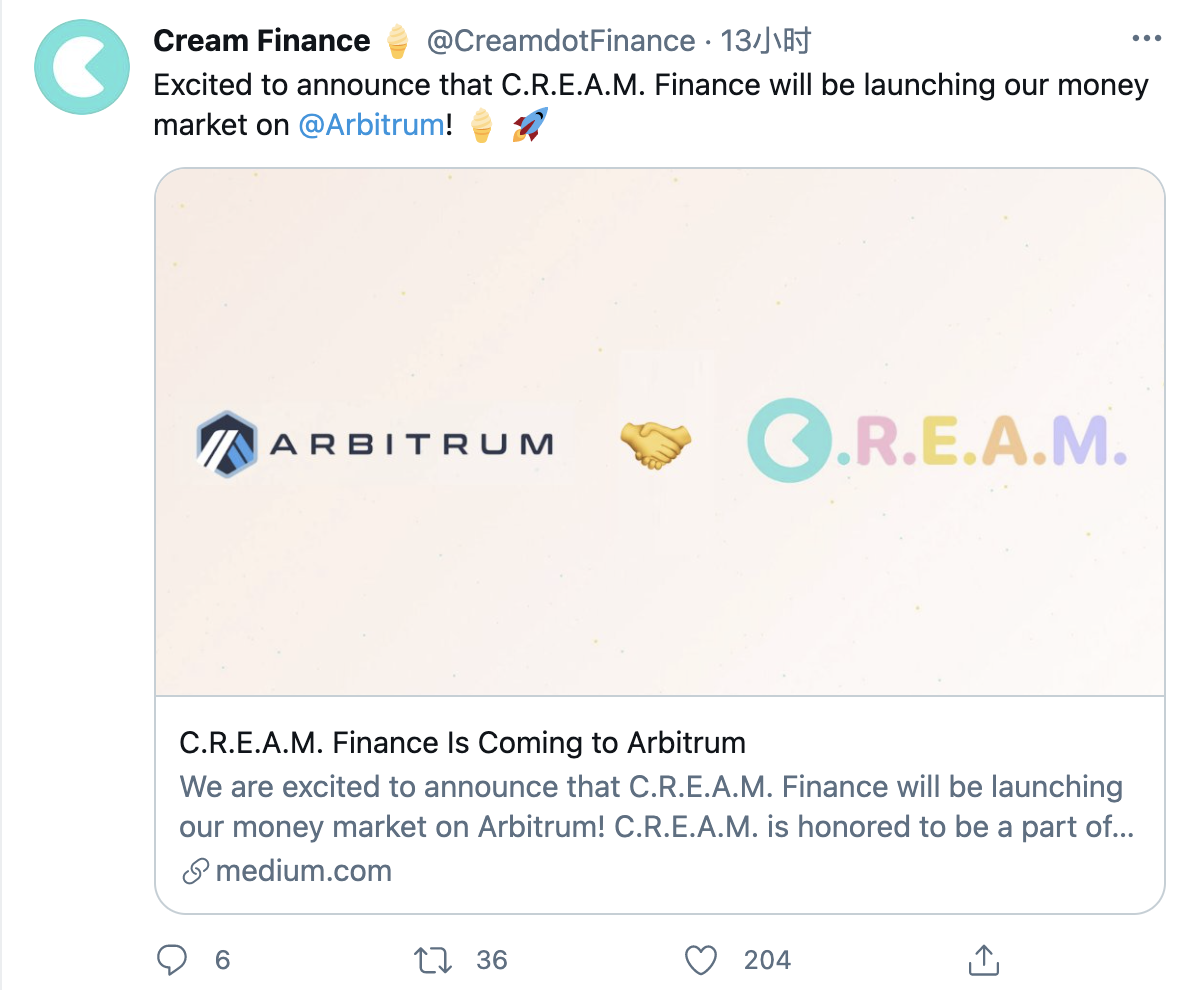Open the medium.com link with chain icon

tap(286, 871)
